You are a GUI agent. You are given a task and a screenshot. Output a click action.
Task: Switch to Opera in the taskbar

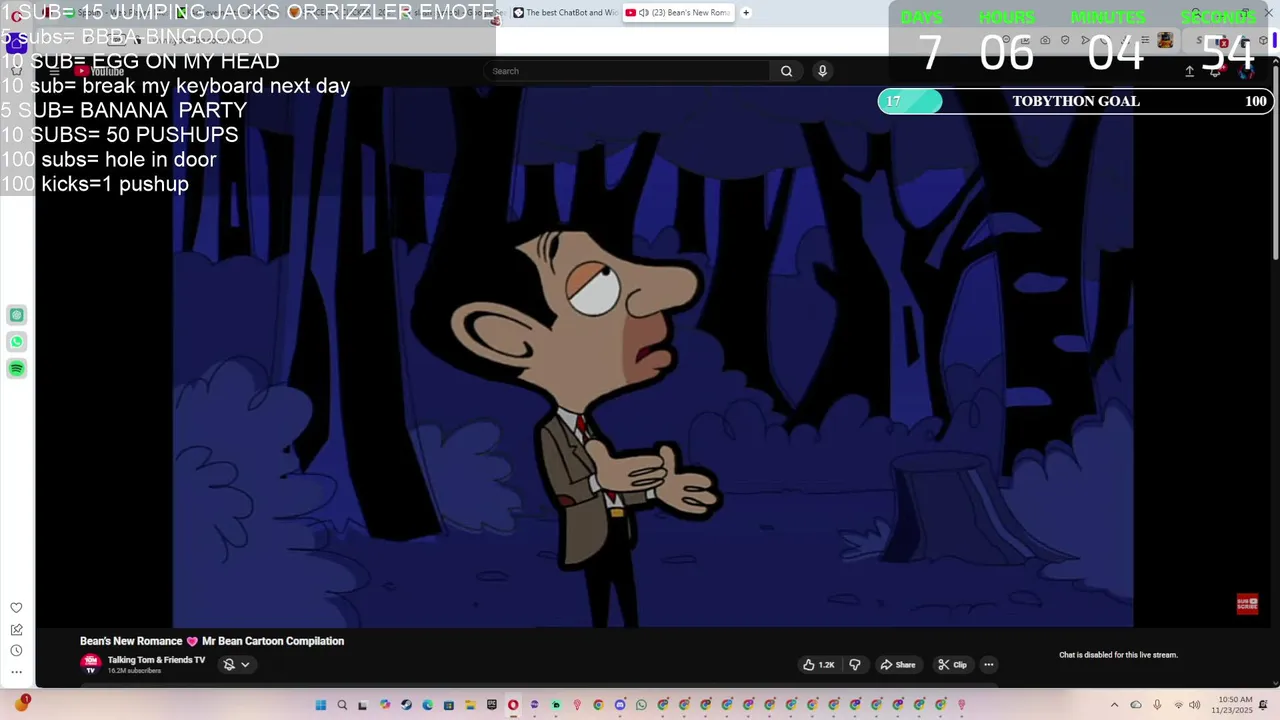tap(513, 705)
